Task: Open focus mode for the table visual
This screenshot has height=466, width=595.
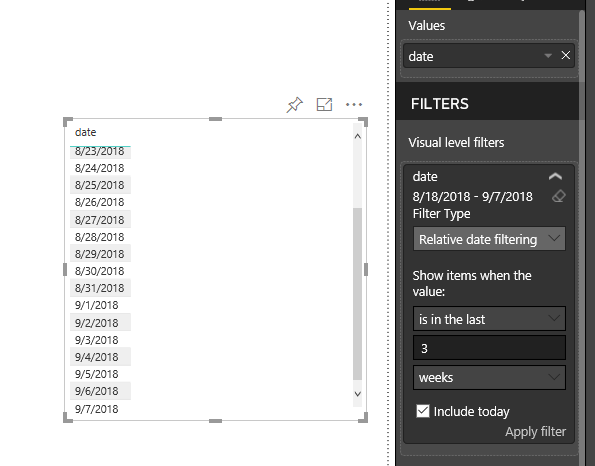Action: pos(324,104)
